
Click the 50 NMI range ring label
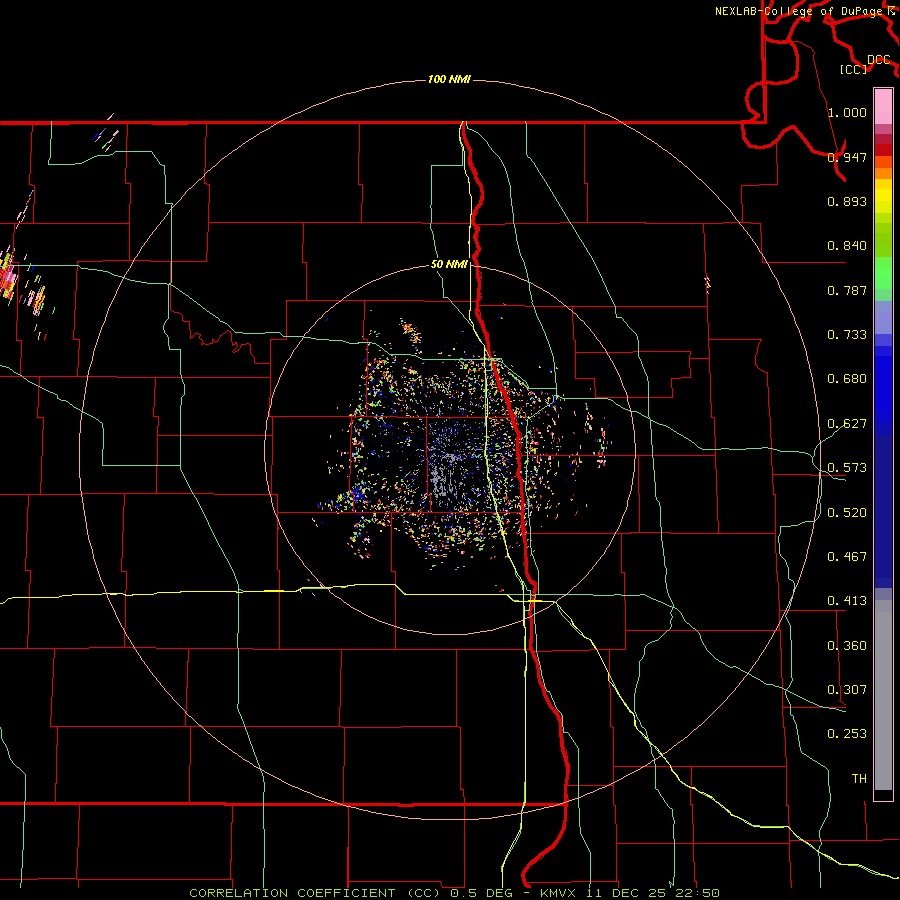[x=449, y=264]
